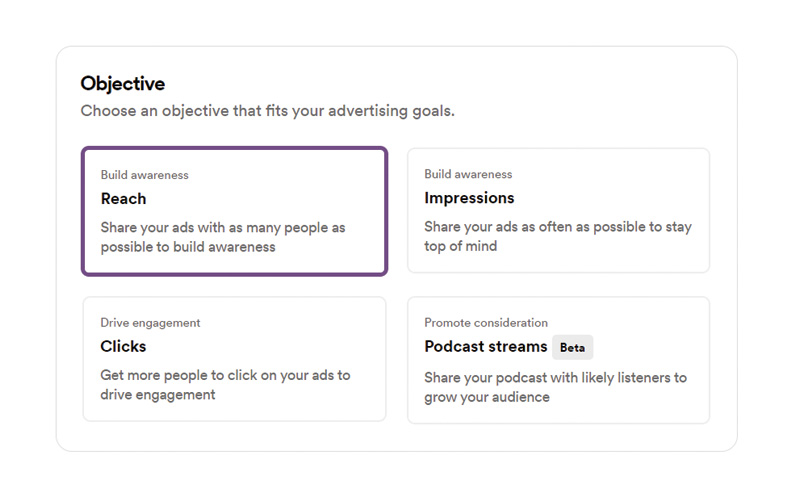The width and height of the screenshot is (800, 500).
Task: Click the Reach card description text
Action: click(x=222, y=237)
